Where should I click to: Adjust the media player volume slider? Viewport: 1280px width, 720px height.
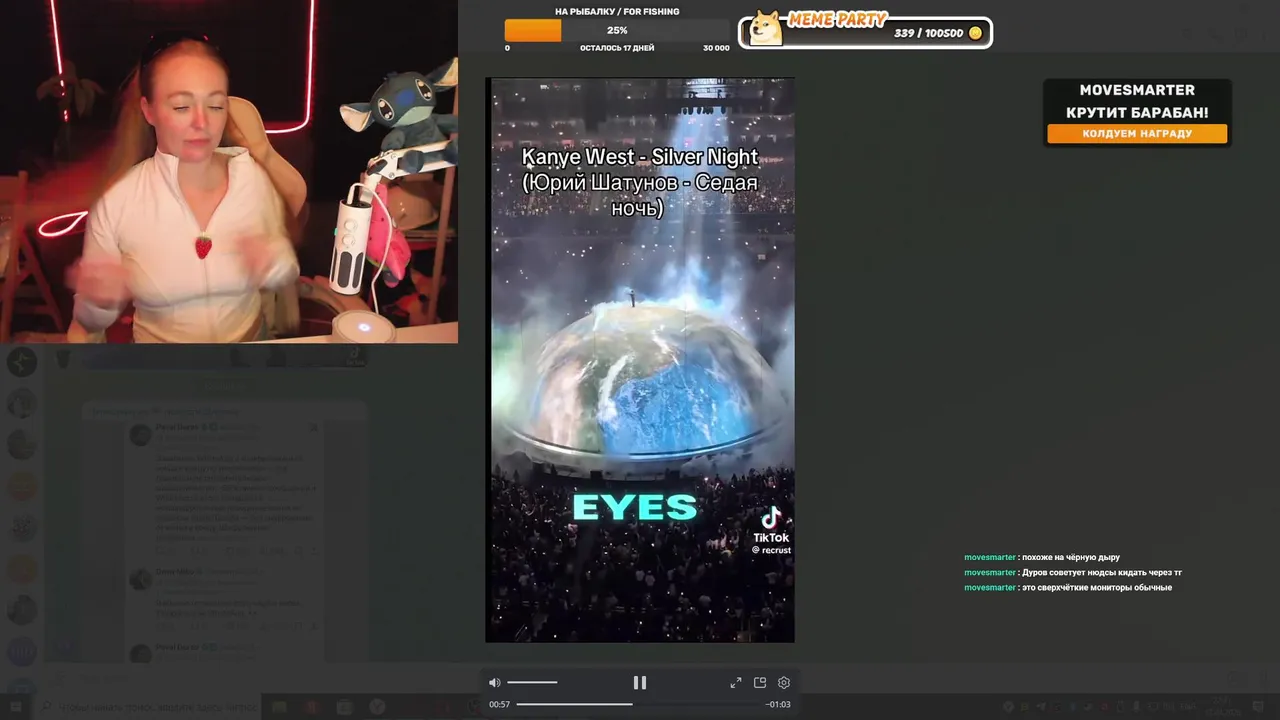pos(532,683)
